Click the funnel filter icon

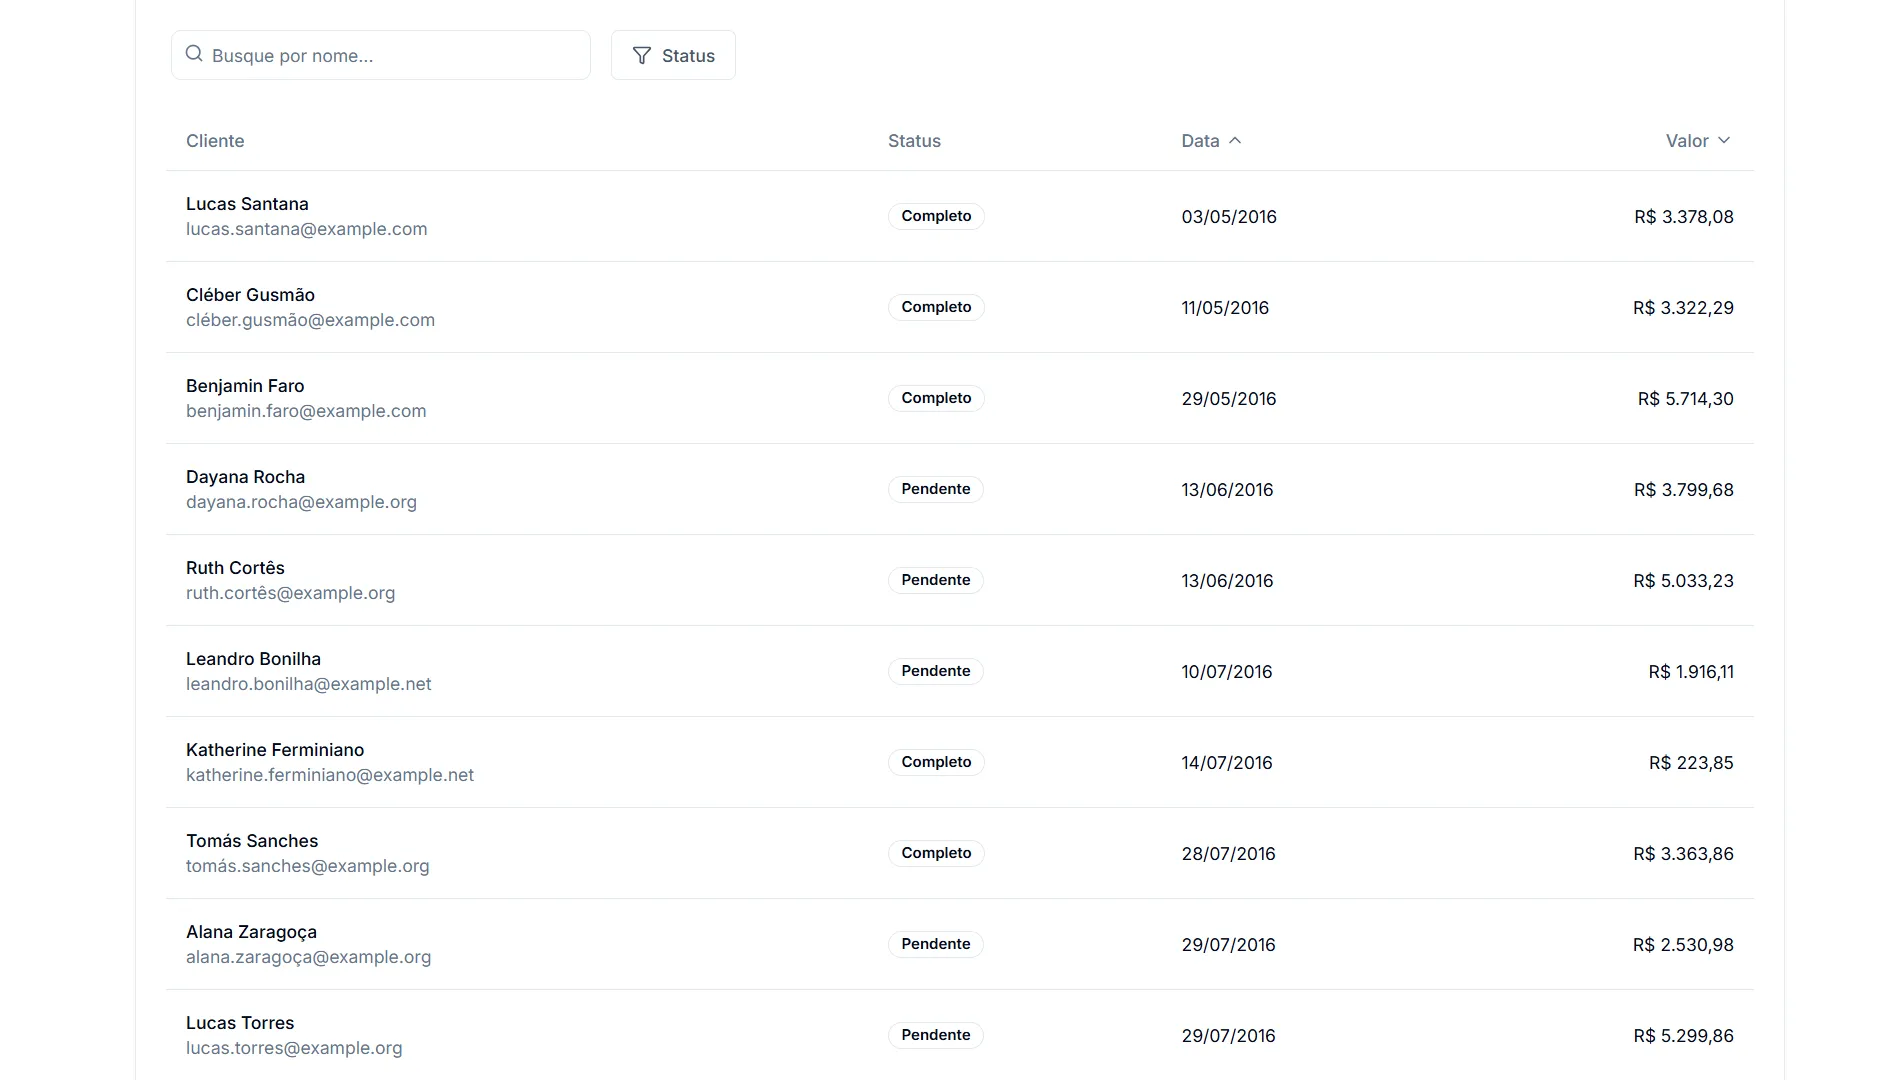click(x=642, y=56)
